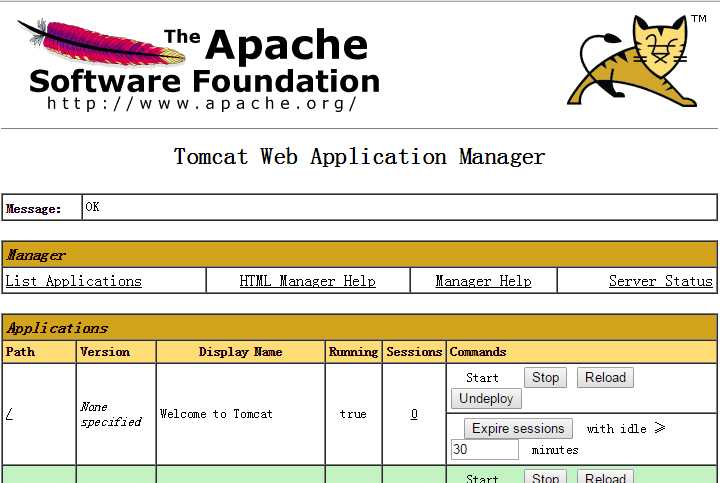Image resolution: width=720 pixels, height=483 pixels.
Task: Click the "Message:" label
Action: [33, 209]
